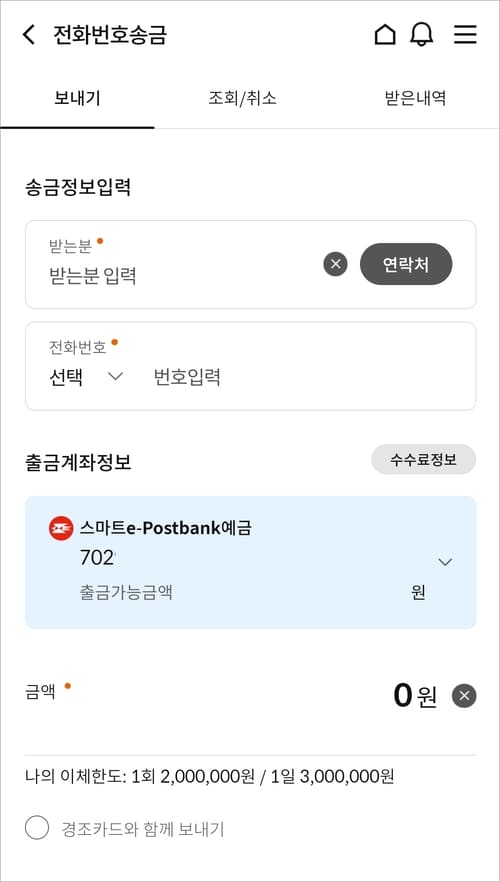Open notifications bell icon
The width and height of the screenshot is (500, 882).
422,35
